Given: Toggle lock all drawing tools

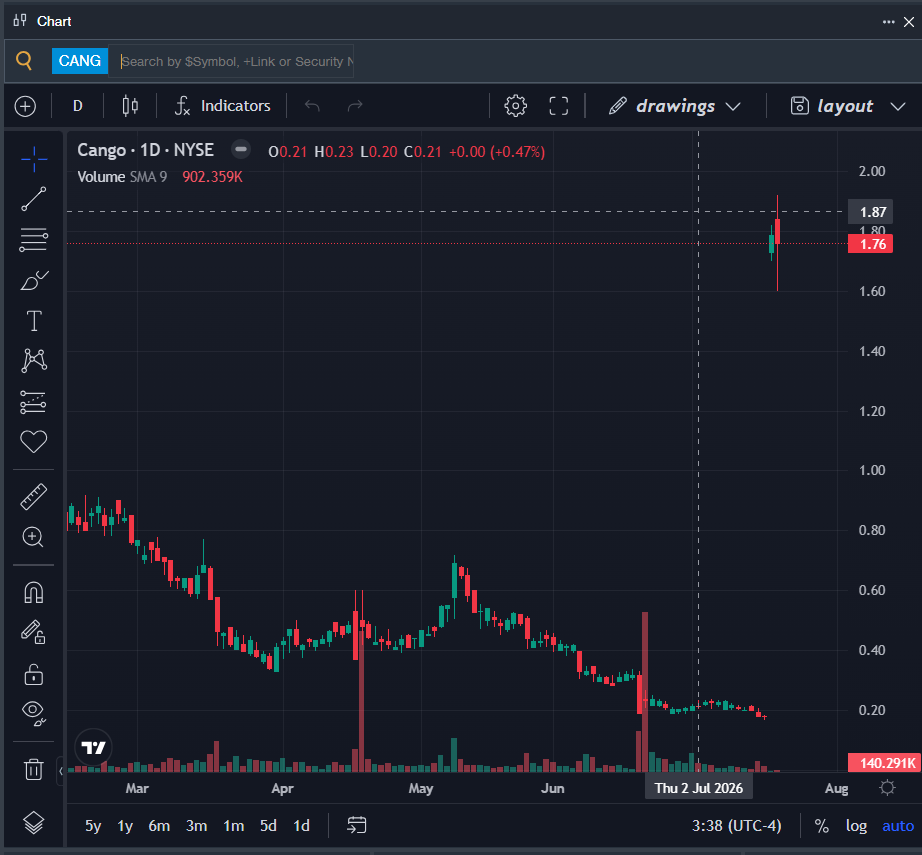Looking at the screenshot, I should click(x=34, y=674).
